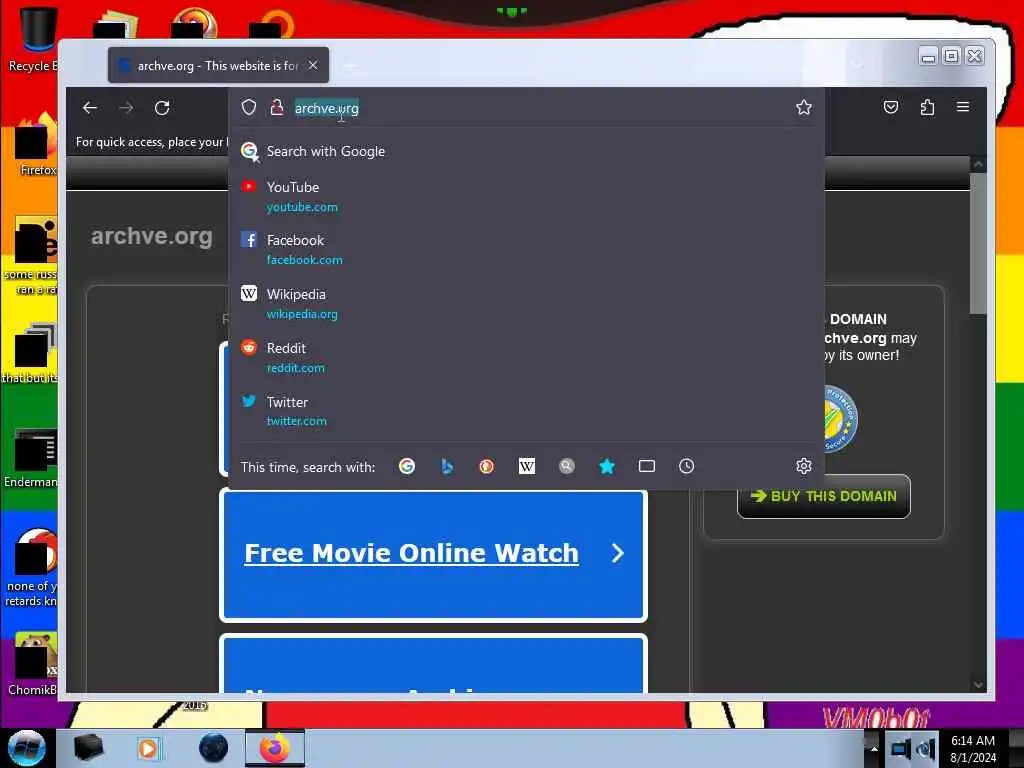The height and width of the screenshot is (768, 1024).
Task: Open the Firefox hamburger application menu
Action: [x=963, y=106]
